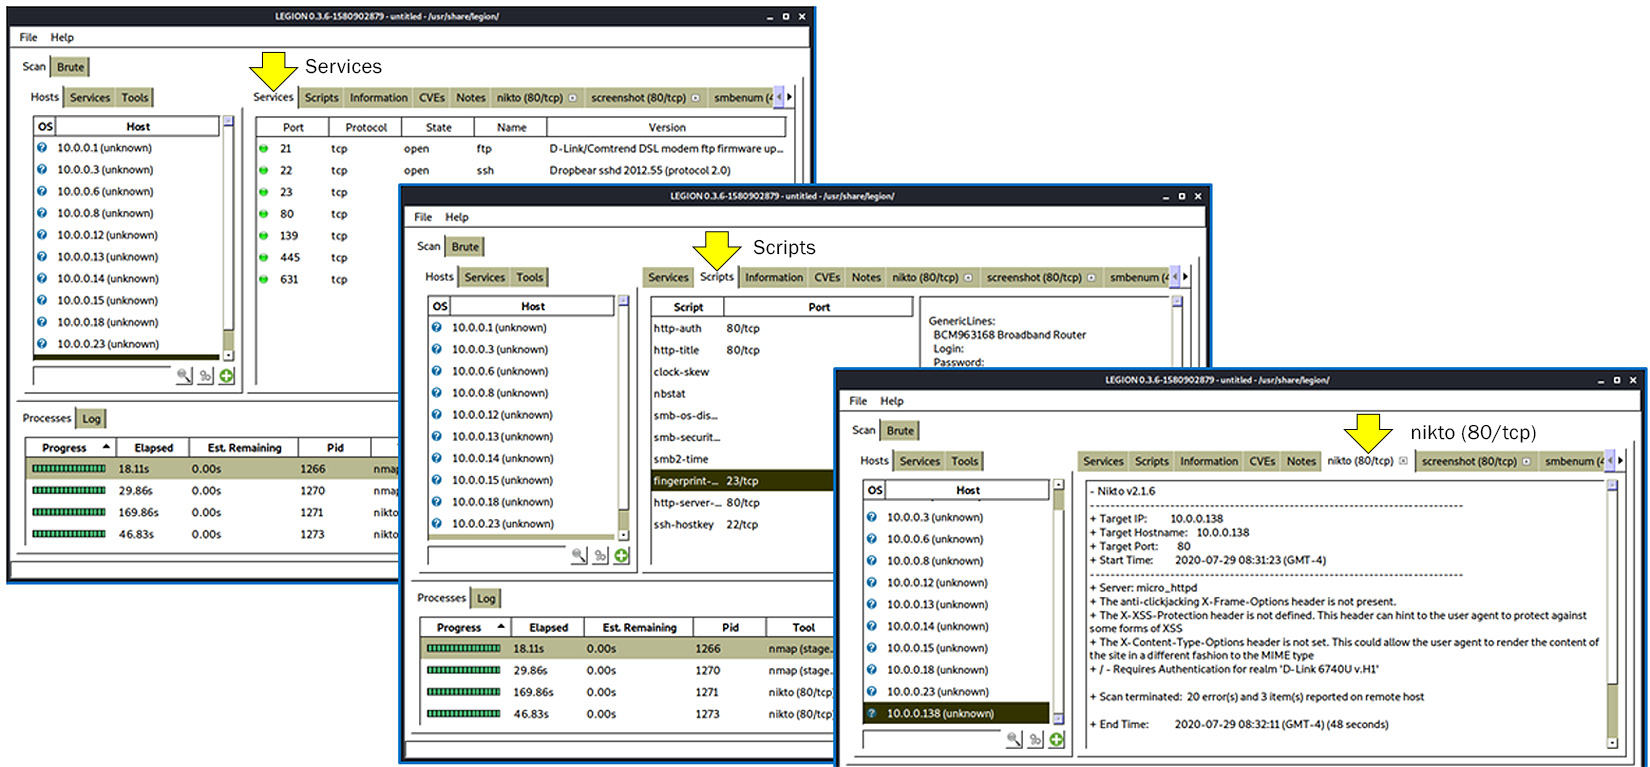
Task: Click the green status dot for port 445
Action: (264, 257)
